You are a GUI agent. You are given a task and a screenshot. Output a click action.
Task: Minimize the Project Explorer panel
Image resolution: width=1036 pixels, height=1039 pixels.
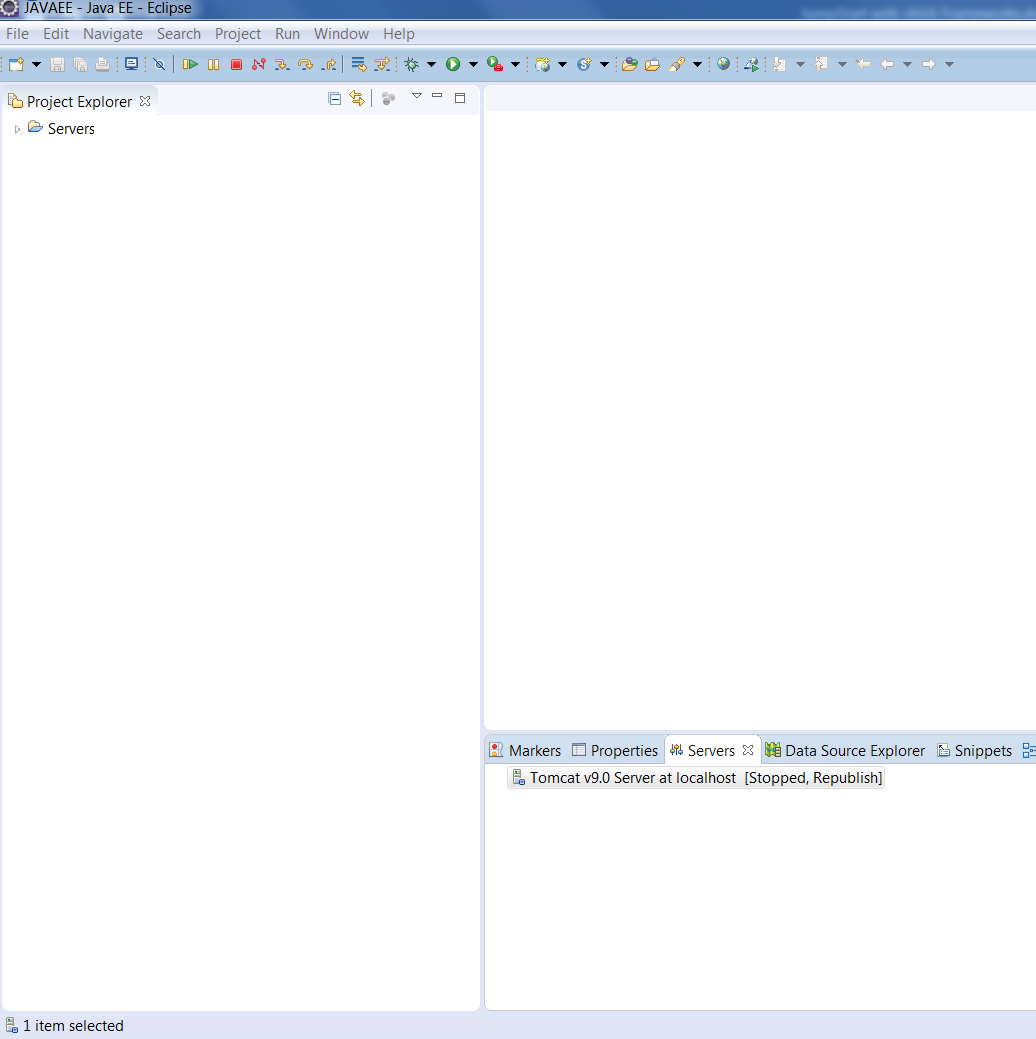click(437, 95)
